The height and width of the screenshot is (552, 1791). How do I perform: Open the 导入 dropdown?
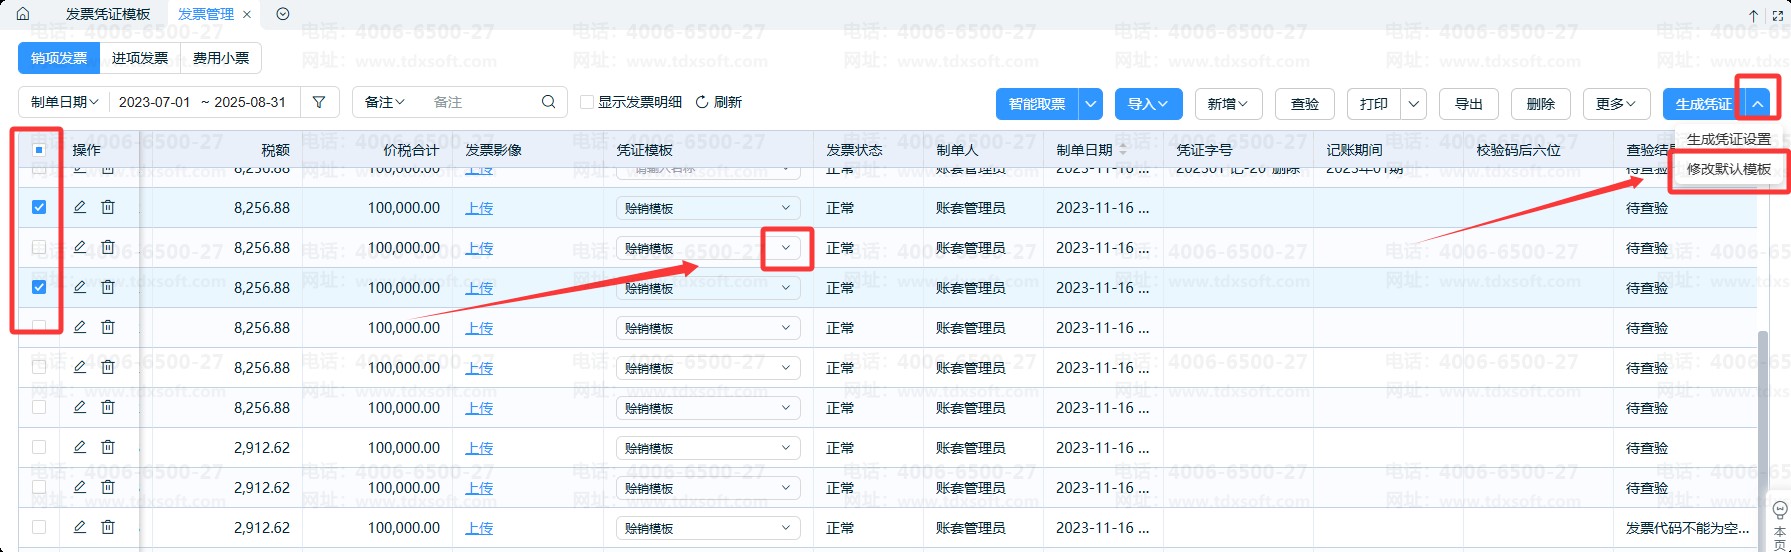click(x=1148, y=104)
